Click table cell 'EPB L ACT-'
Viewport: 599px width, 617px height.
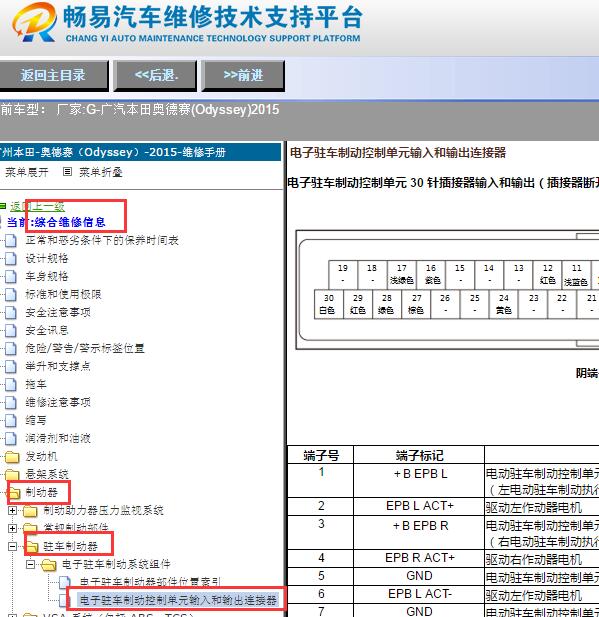click(x=420, y=594)
